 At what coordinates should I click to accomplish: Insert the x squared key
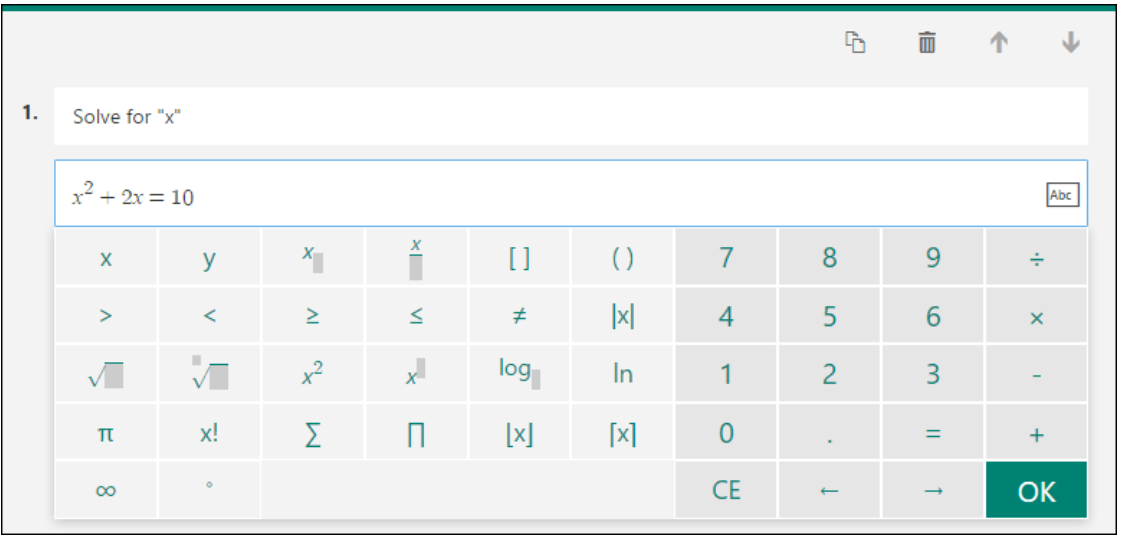(x=312, y=374)
